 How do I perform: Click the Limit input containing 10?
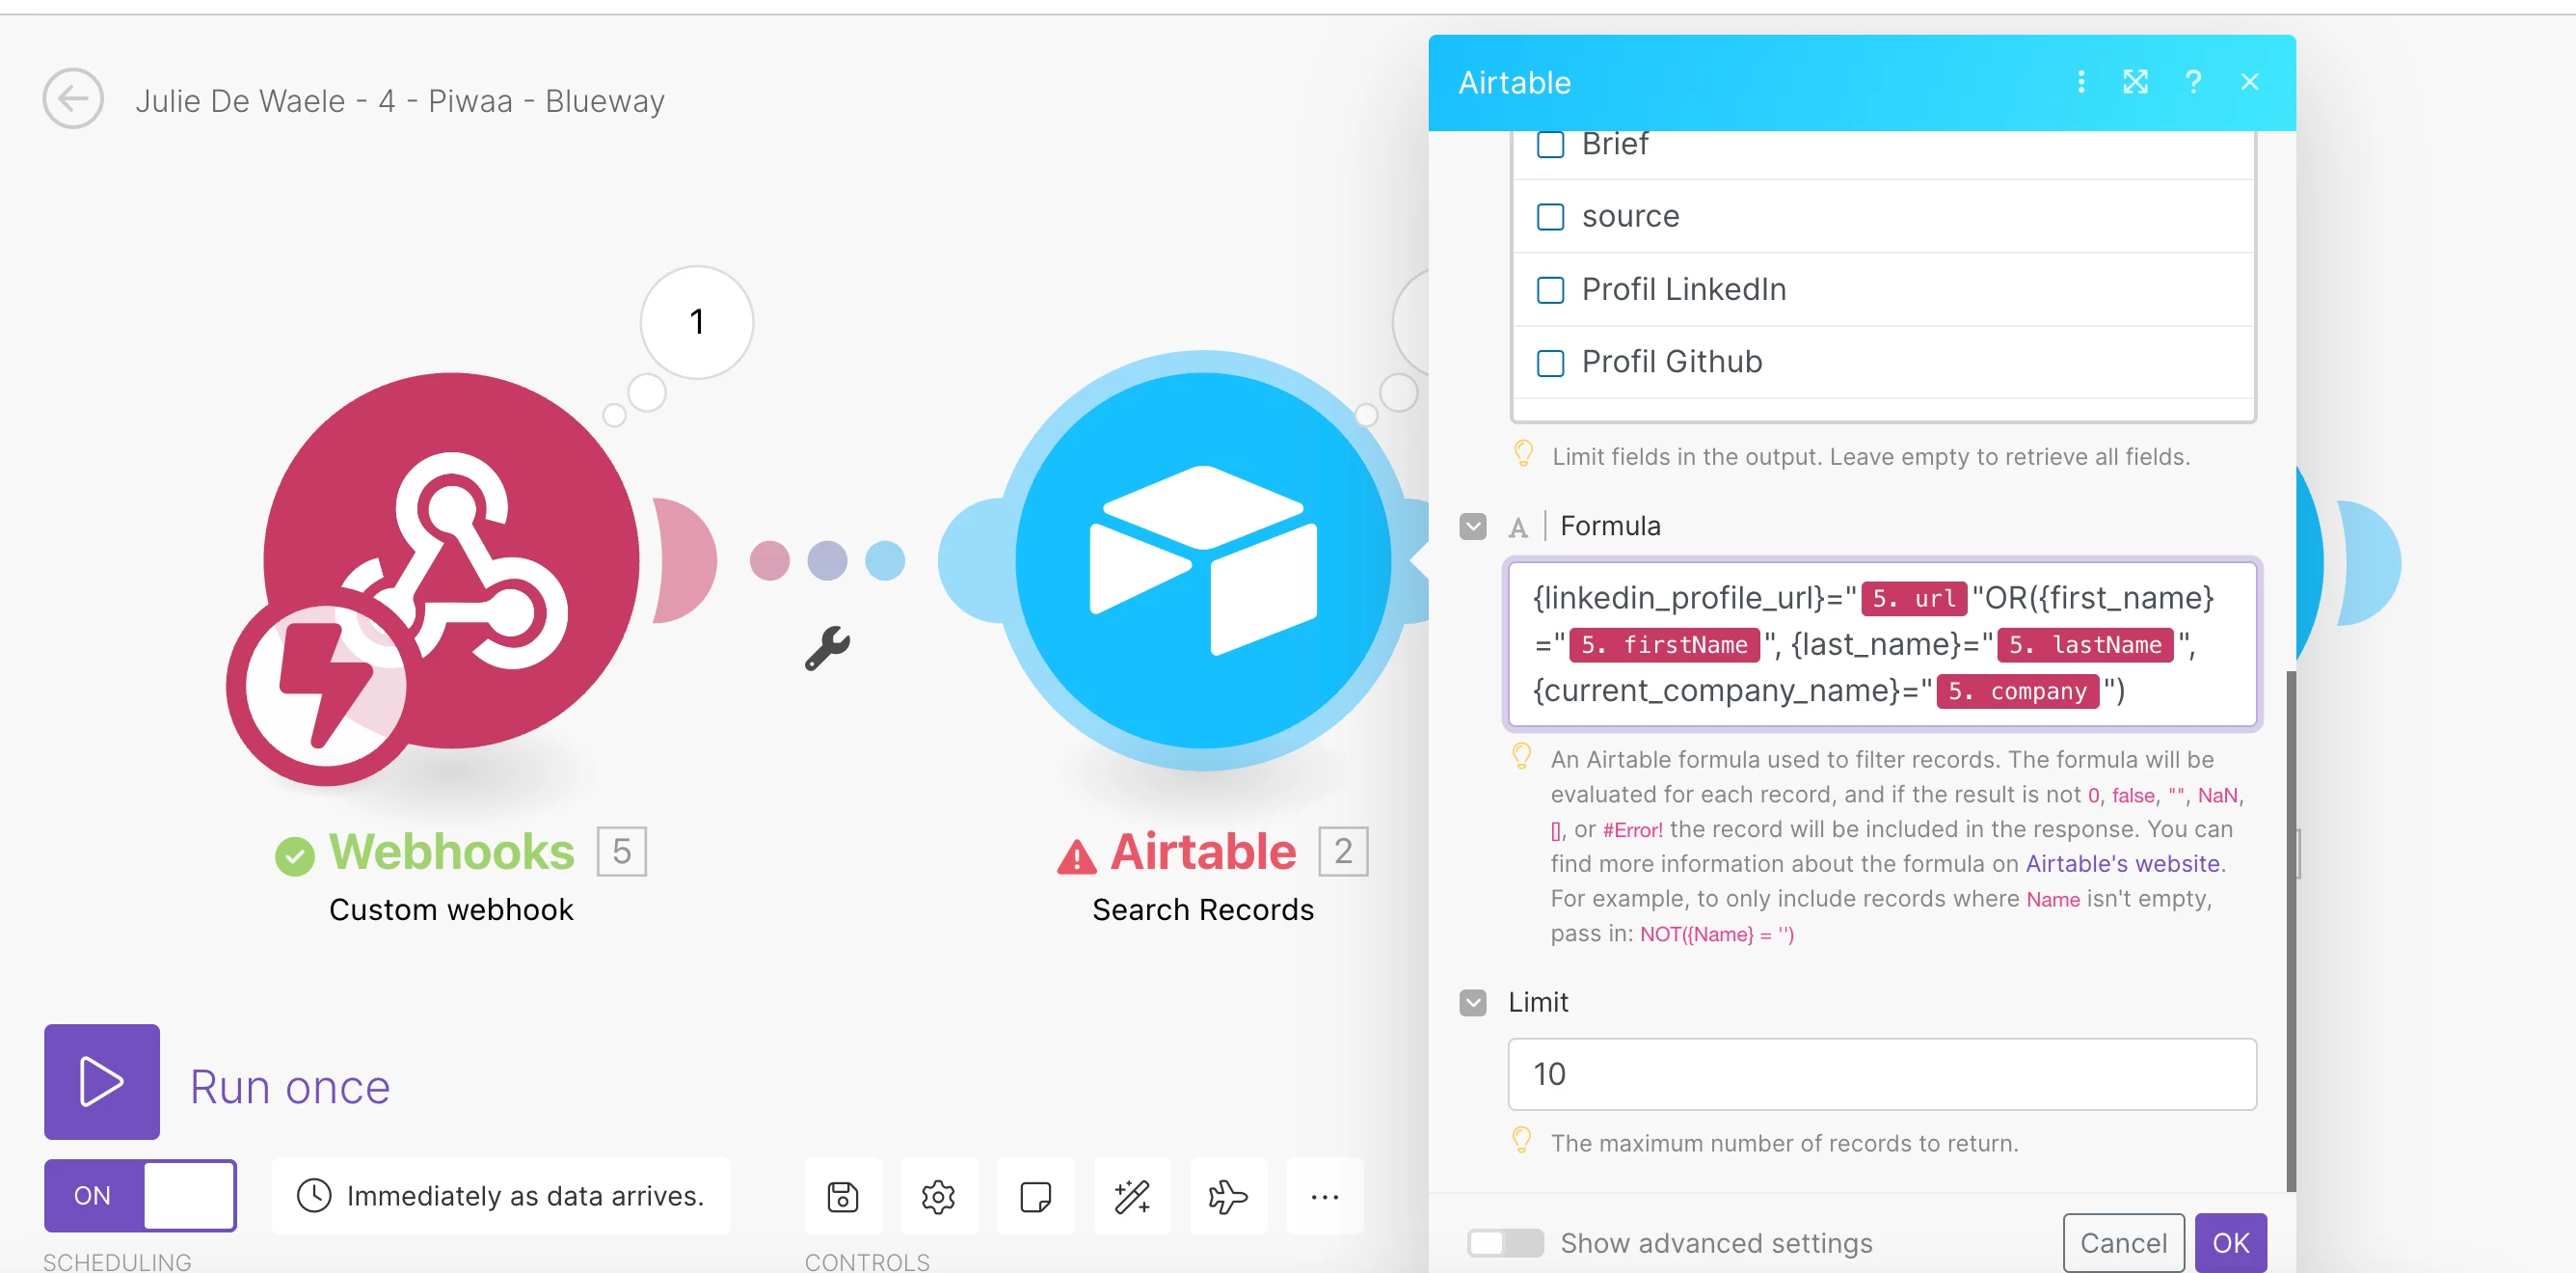[x=1882, y=1074]
